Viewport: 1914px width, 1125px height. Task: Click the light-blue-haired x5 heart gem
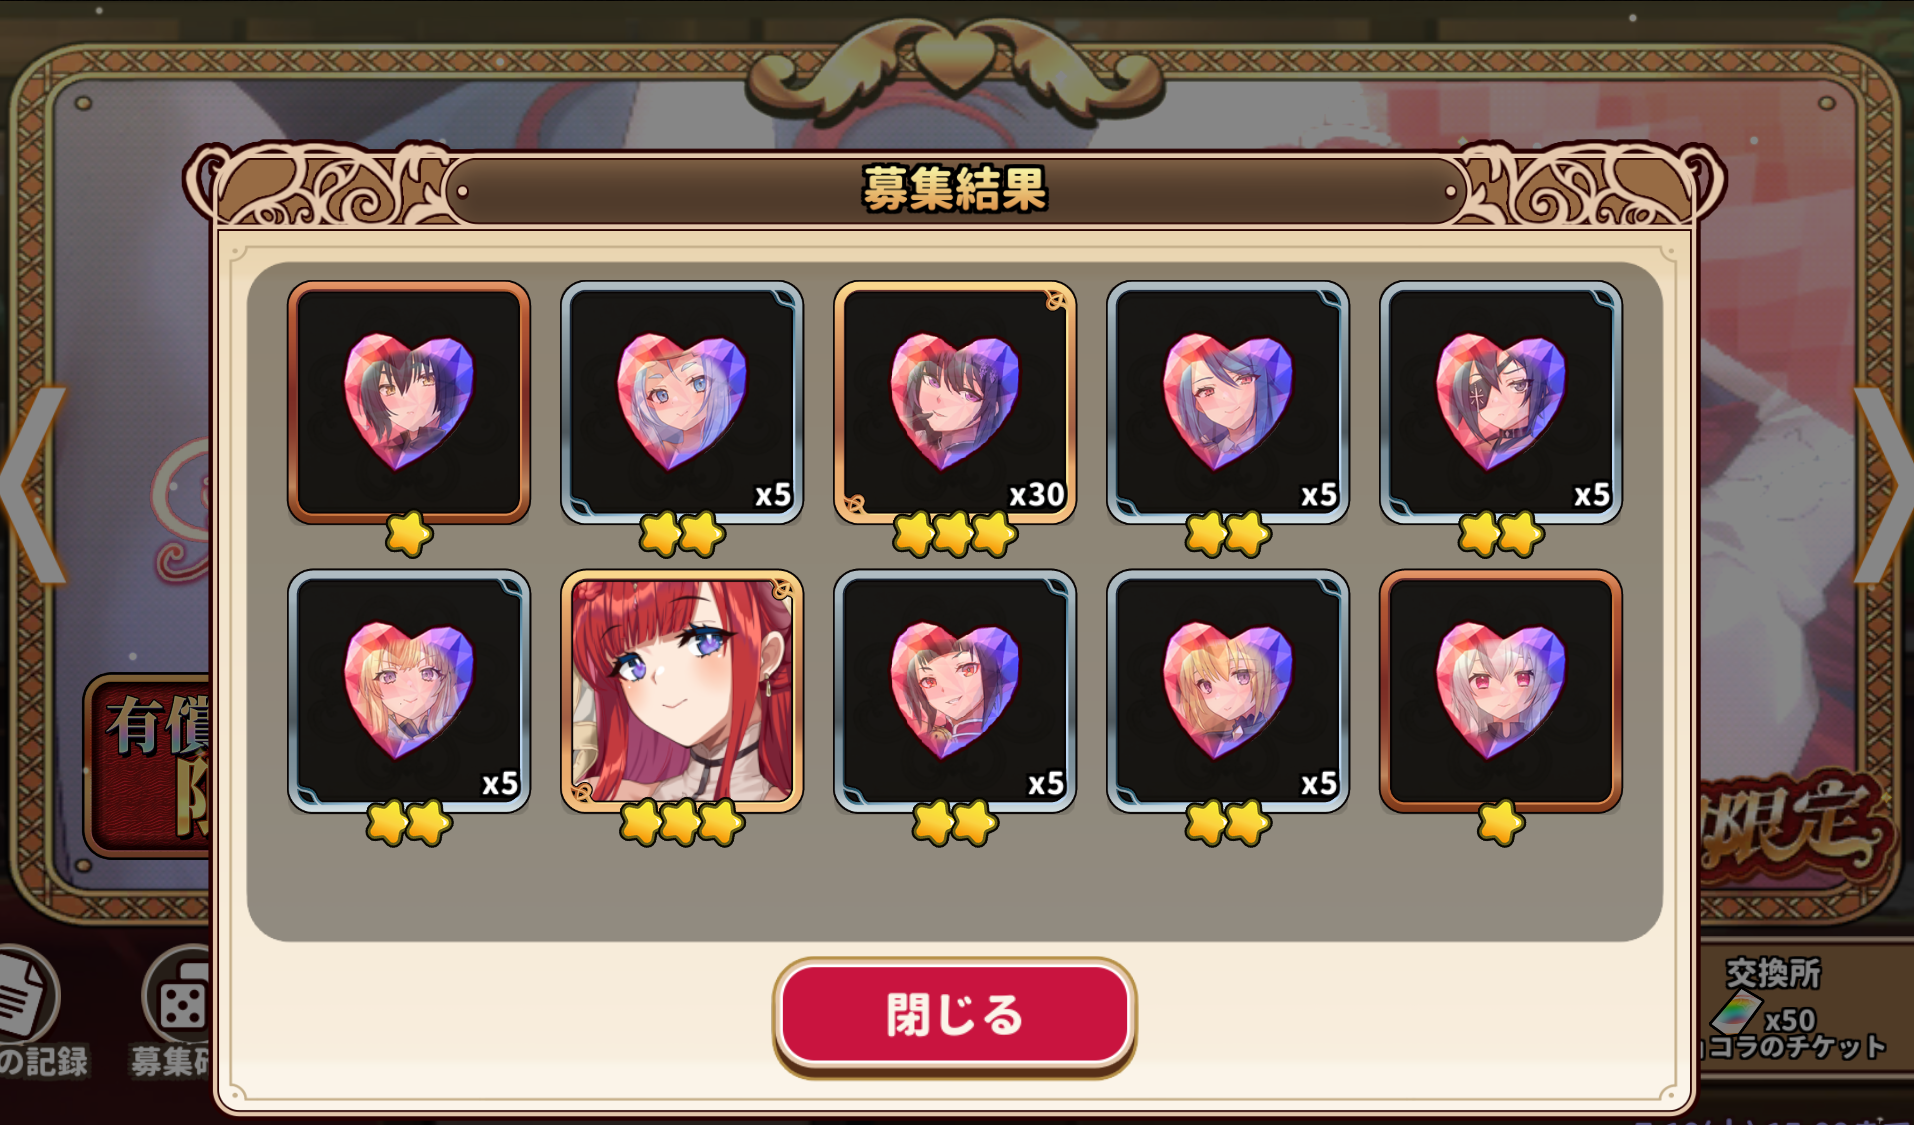pos(682,402)
